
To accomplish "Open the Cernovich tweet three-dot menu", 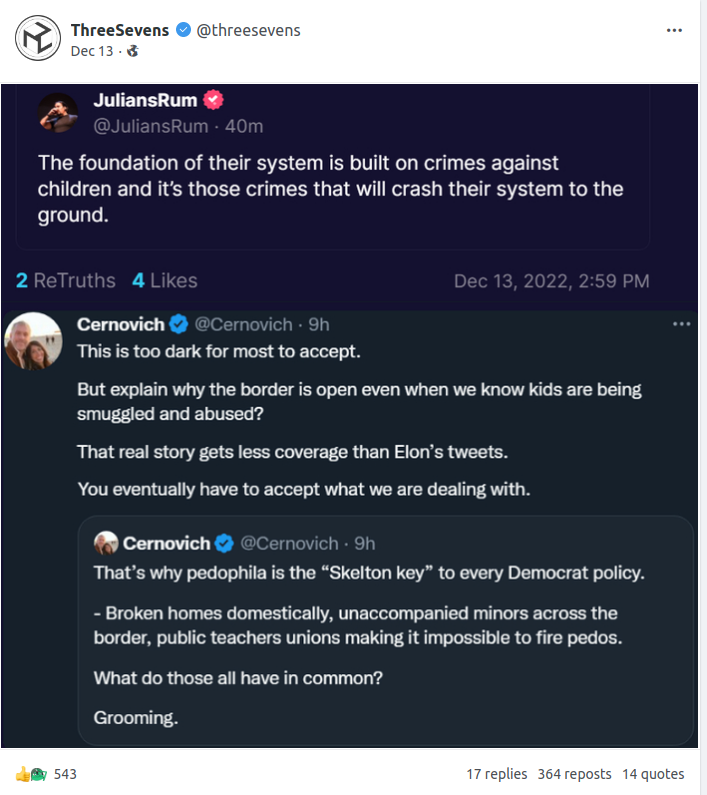I will 681,324.
